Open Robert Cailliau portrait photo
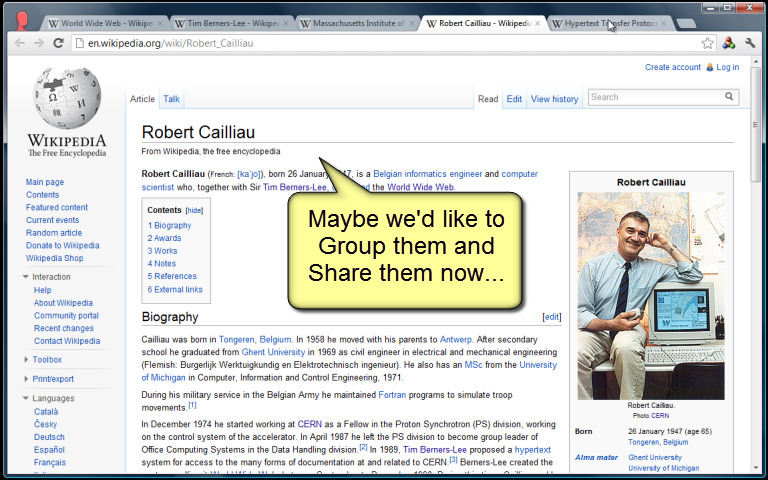Viewport: 768px width, 480px height. (x=651, y=296)
